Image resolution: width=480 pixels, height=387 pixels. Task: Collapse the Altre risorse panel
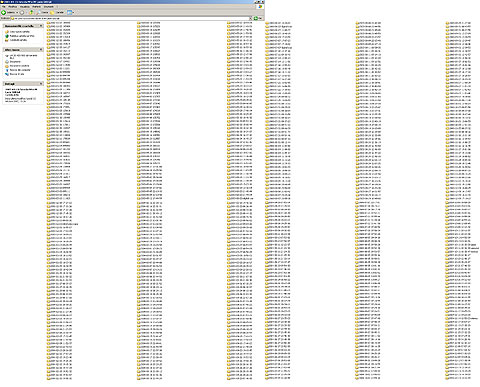(x=41, y=50)
